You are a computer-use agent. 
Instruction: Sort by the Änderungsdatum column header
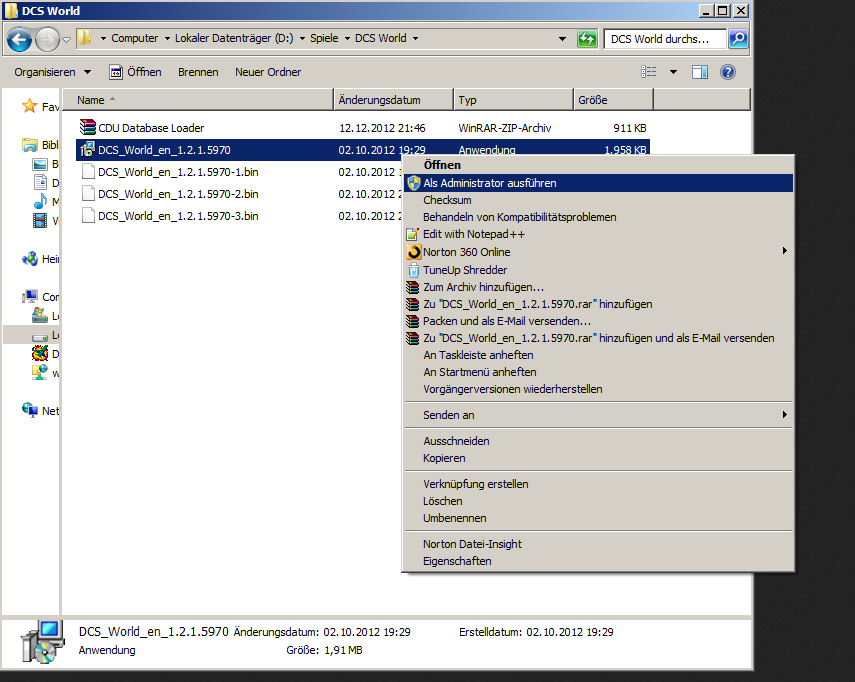[393, 100]
